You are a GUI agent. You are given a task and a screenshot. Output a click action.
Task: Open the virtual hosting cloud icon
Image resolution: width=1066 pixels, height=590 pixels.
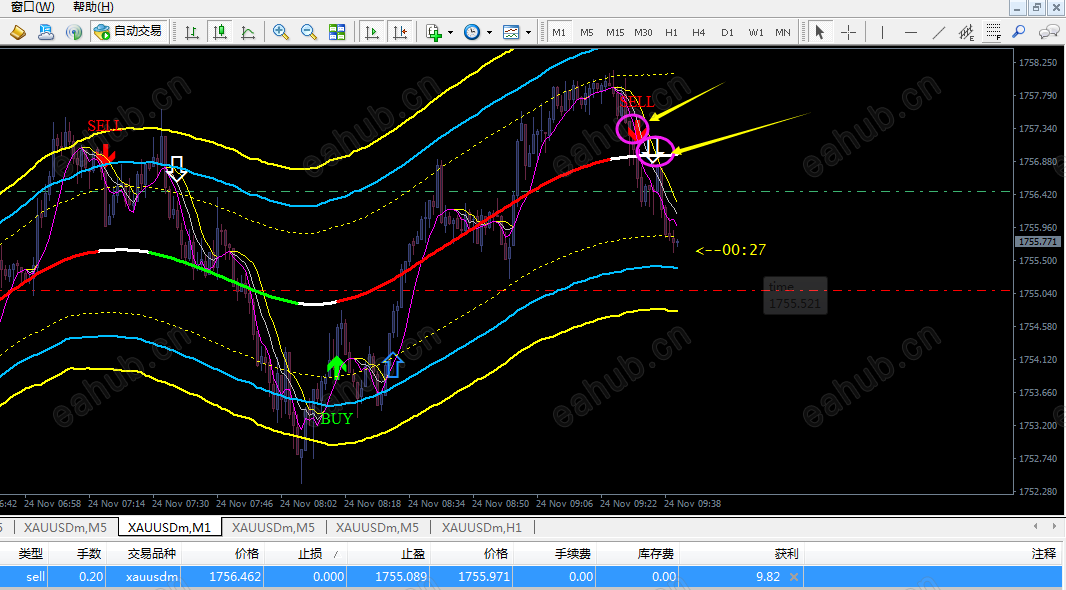(46, 32)
